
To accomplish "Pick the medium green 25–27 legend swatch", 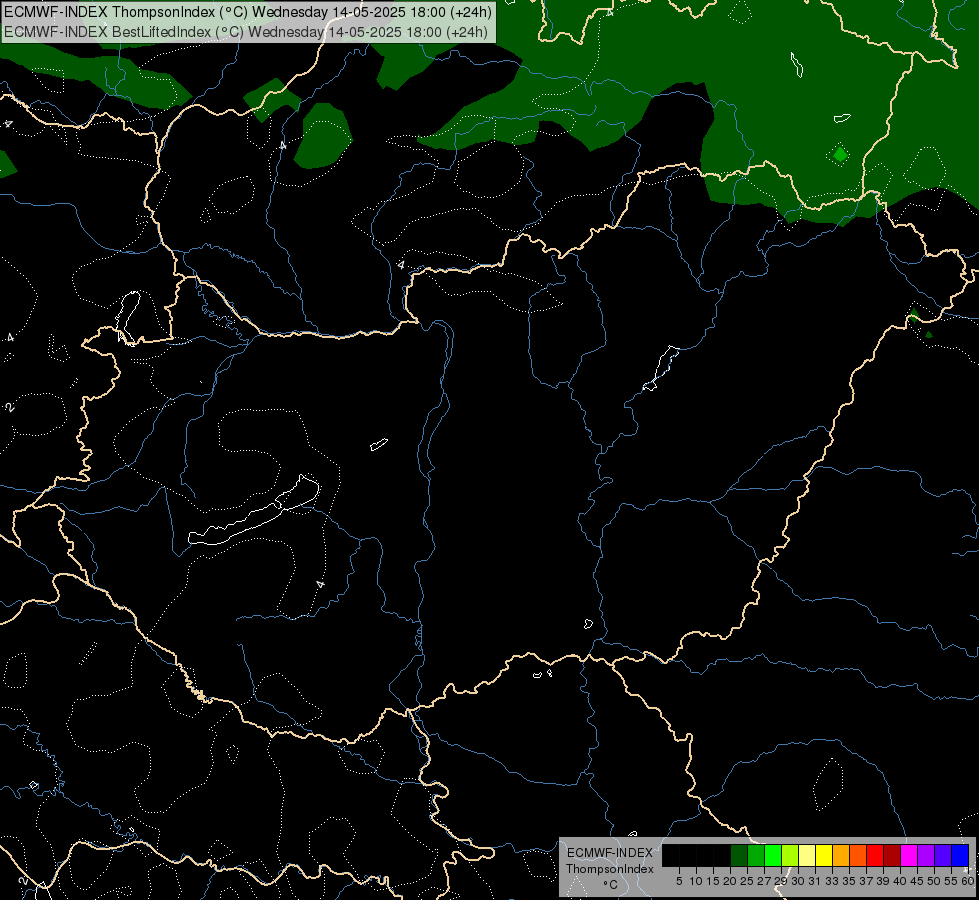I will pyautogui.click(x=756, y=855).
